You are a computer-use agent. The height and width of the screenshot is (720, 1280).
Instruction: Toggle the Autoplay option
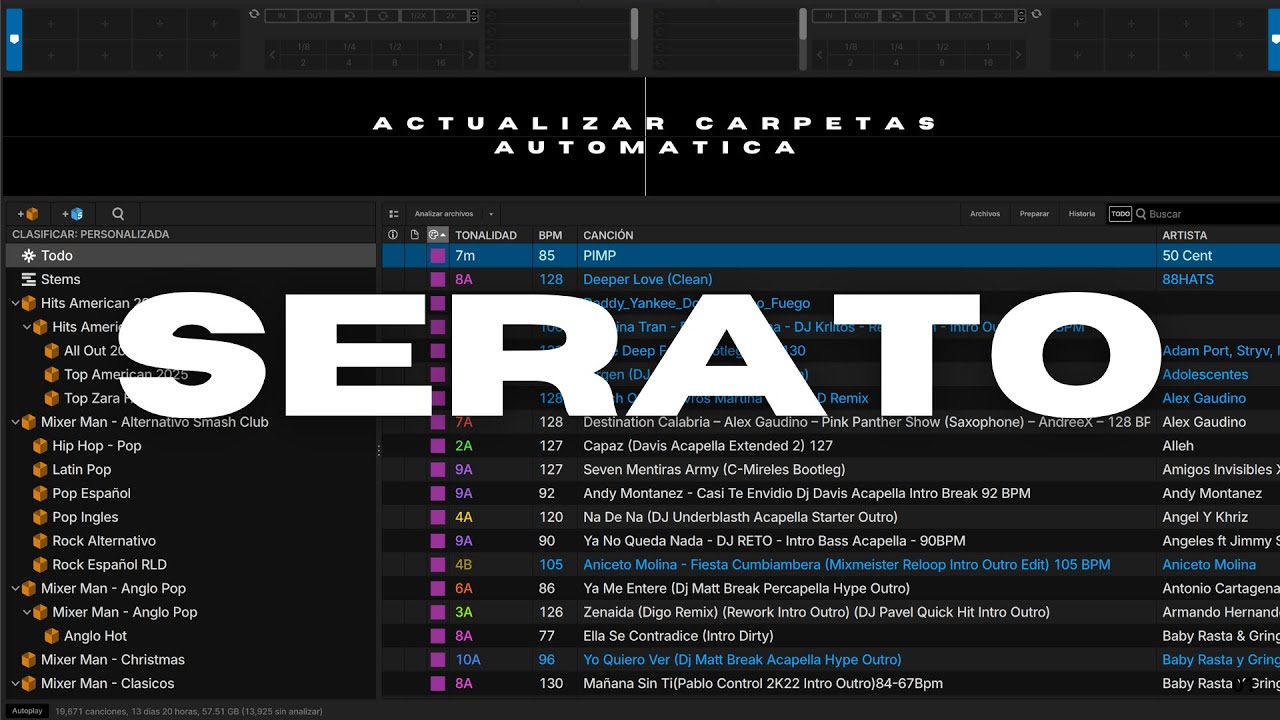coord(27,711)
